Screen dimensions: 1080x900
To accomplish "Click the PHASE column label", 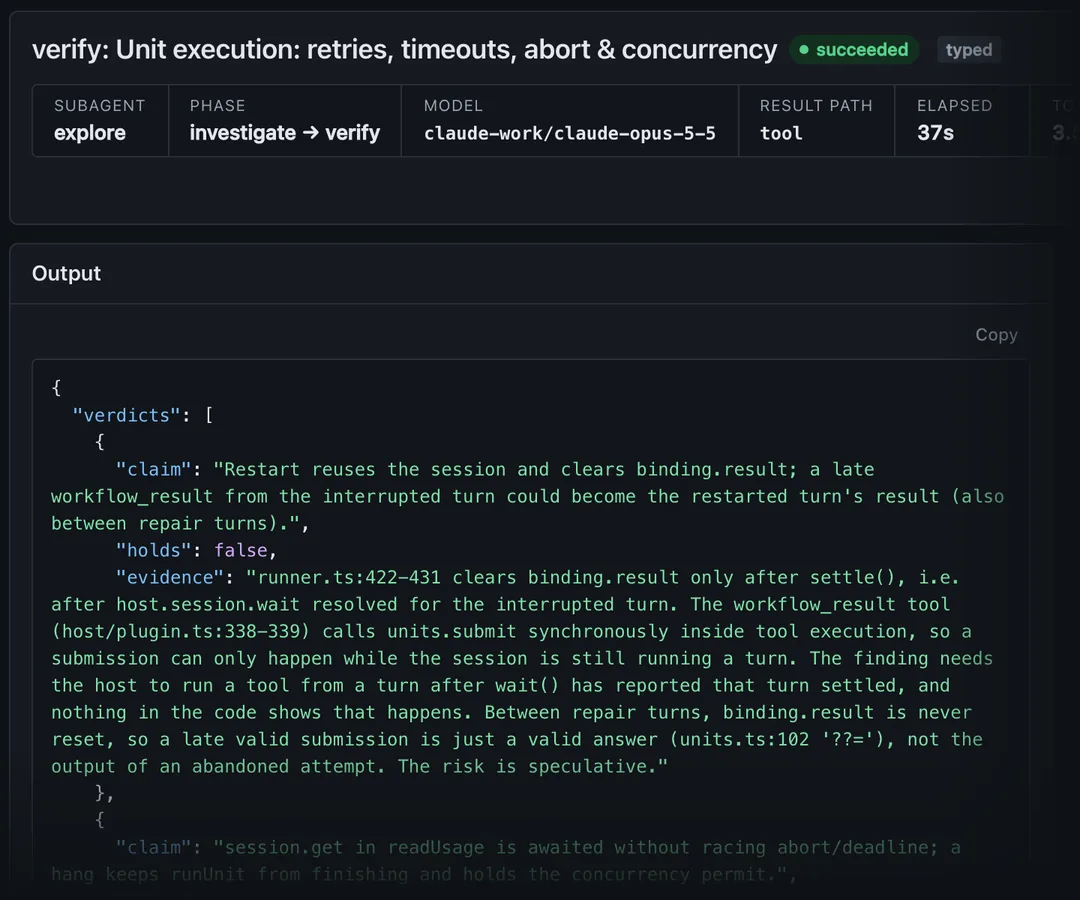I will tap(217, 105).
